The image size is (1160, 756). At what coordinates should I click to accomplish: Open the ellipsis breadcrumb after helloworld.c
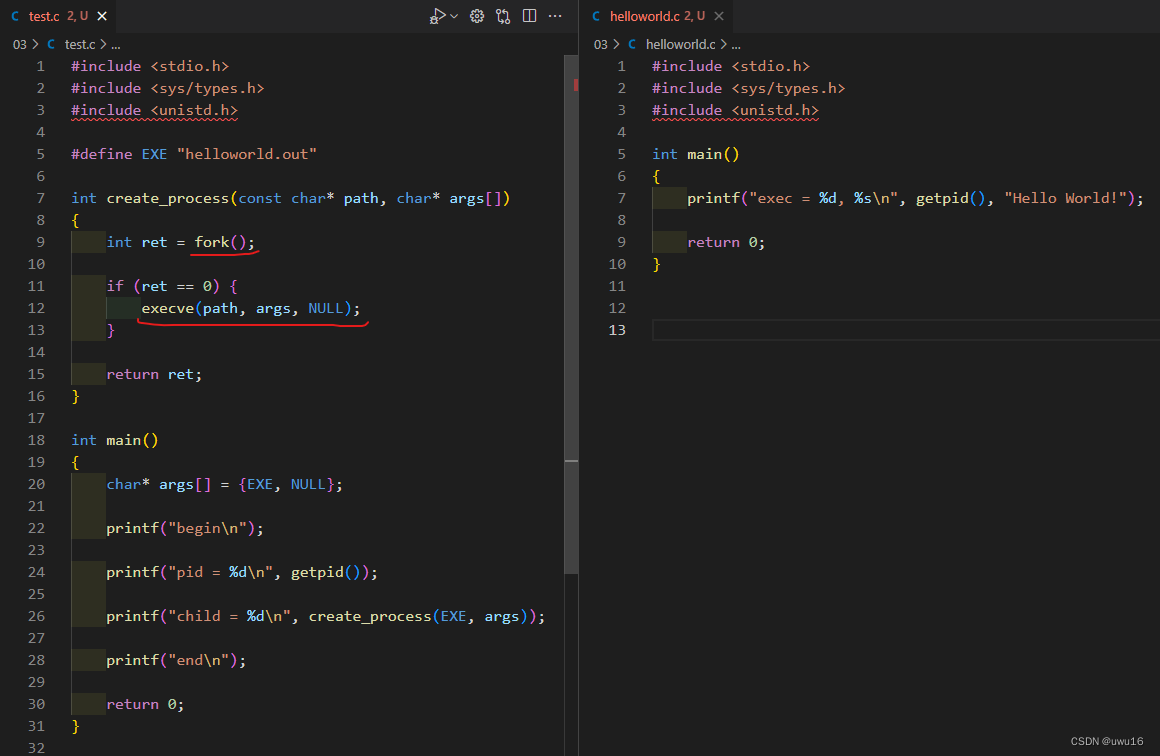coord(735,44)
